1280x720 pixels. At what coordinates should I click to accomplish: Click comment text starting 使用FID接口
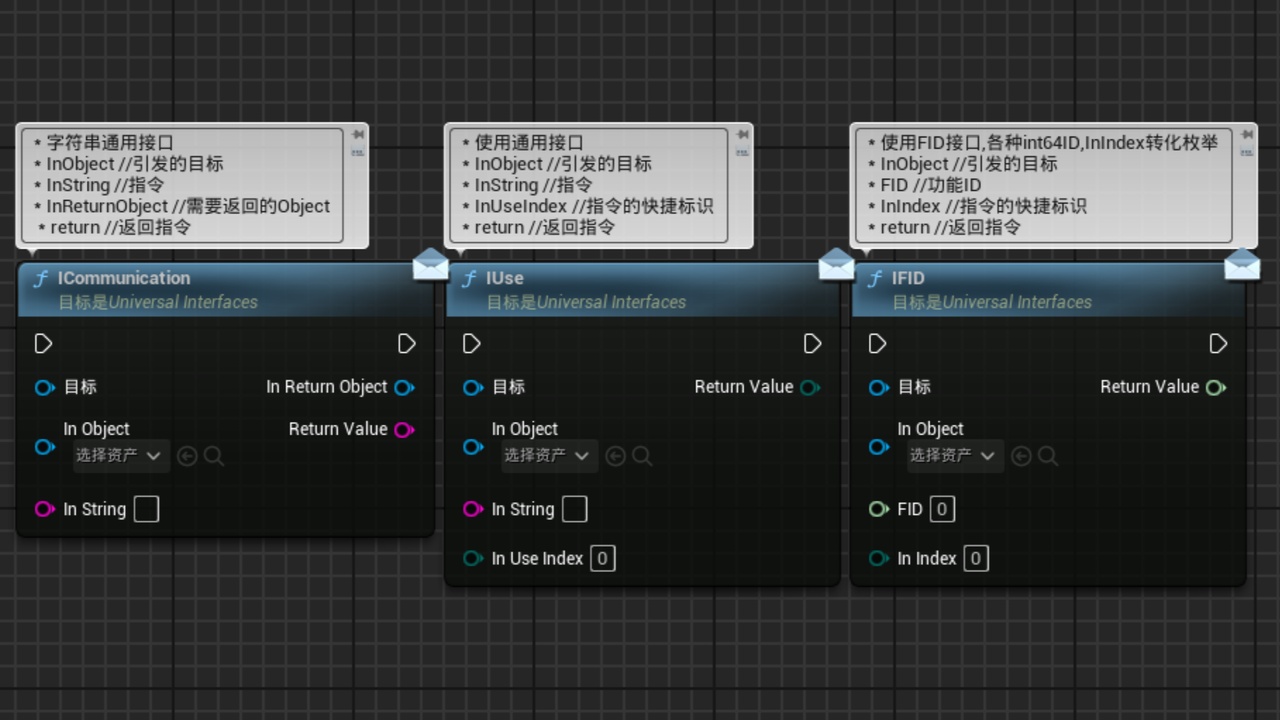pyautogui.click(x=1041, y=185)
